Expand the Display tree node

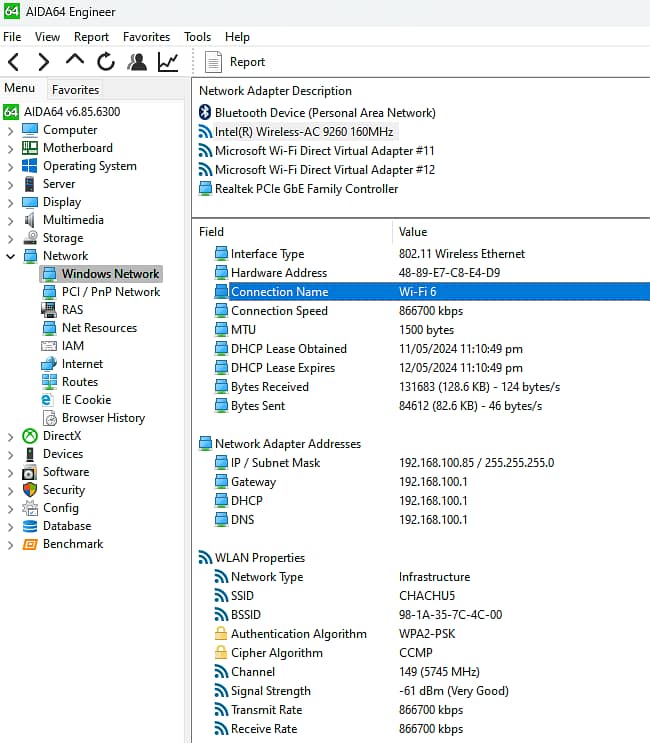[x=10, y=202]
